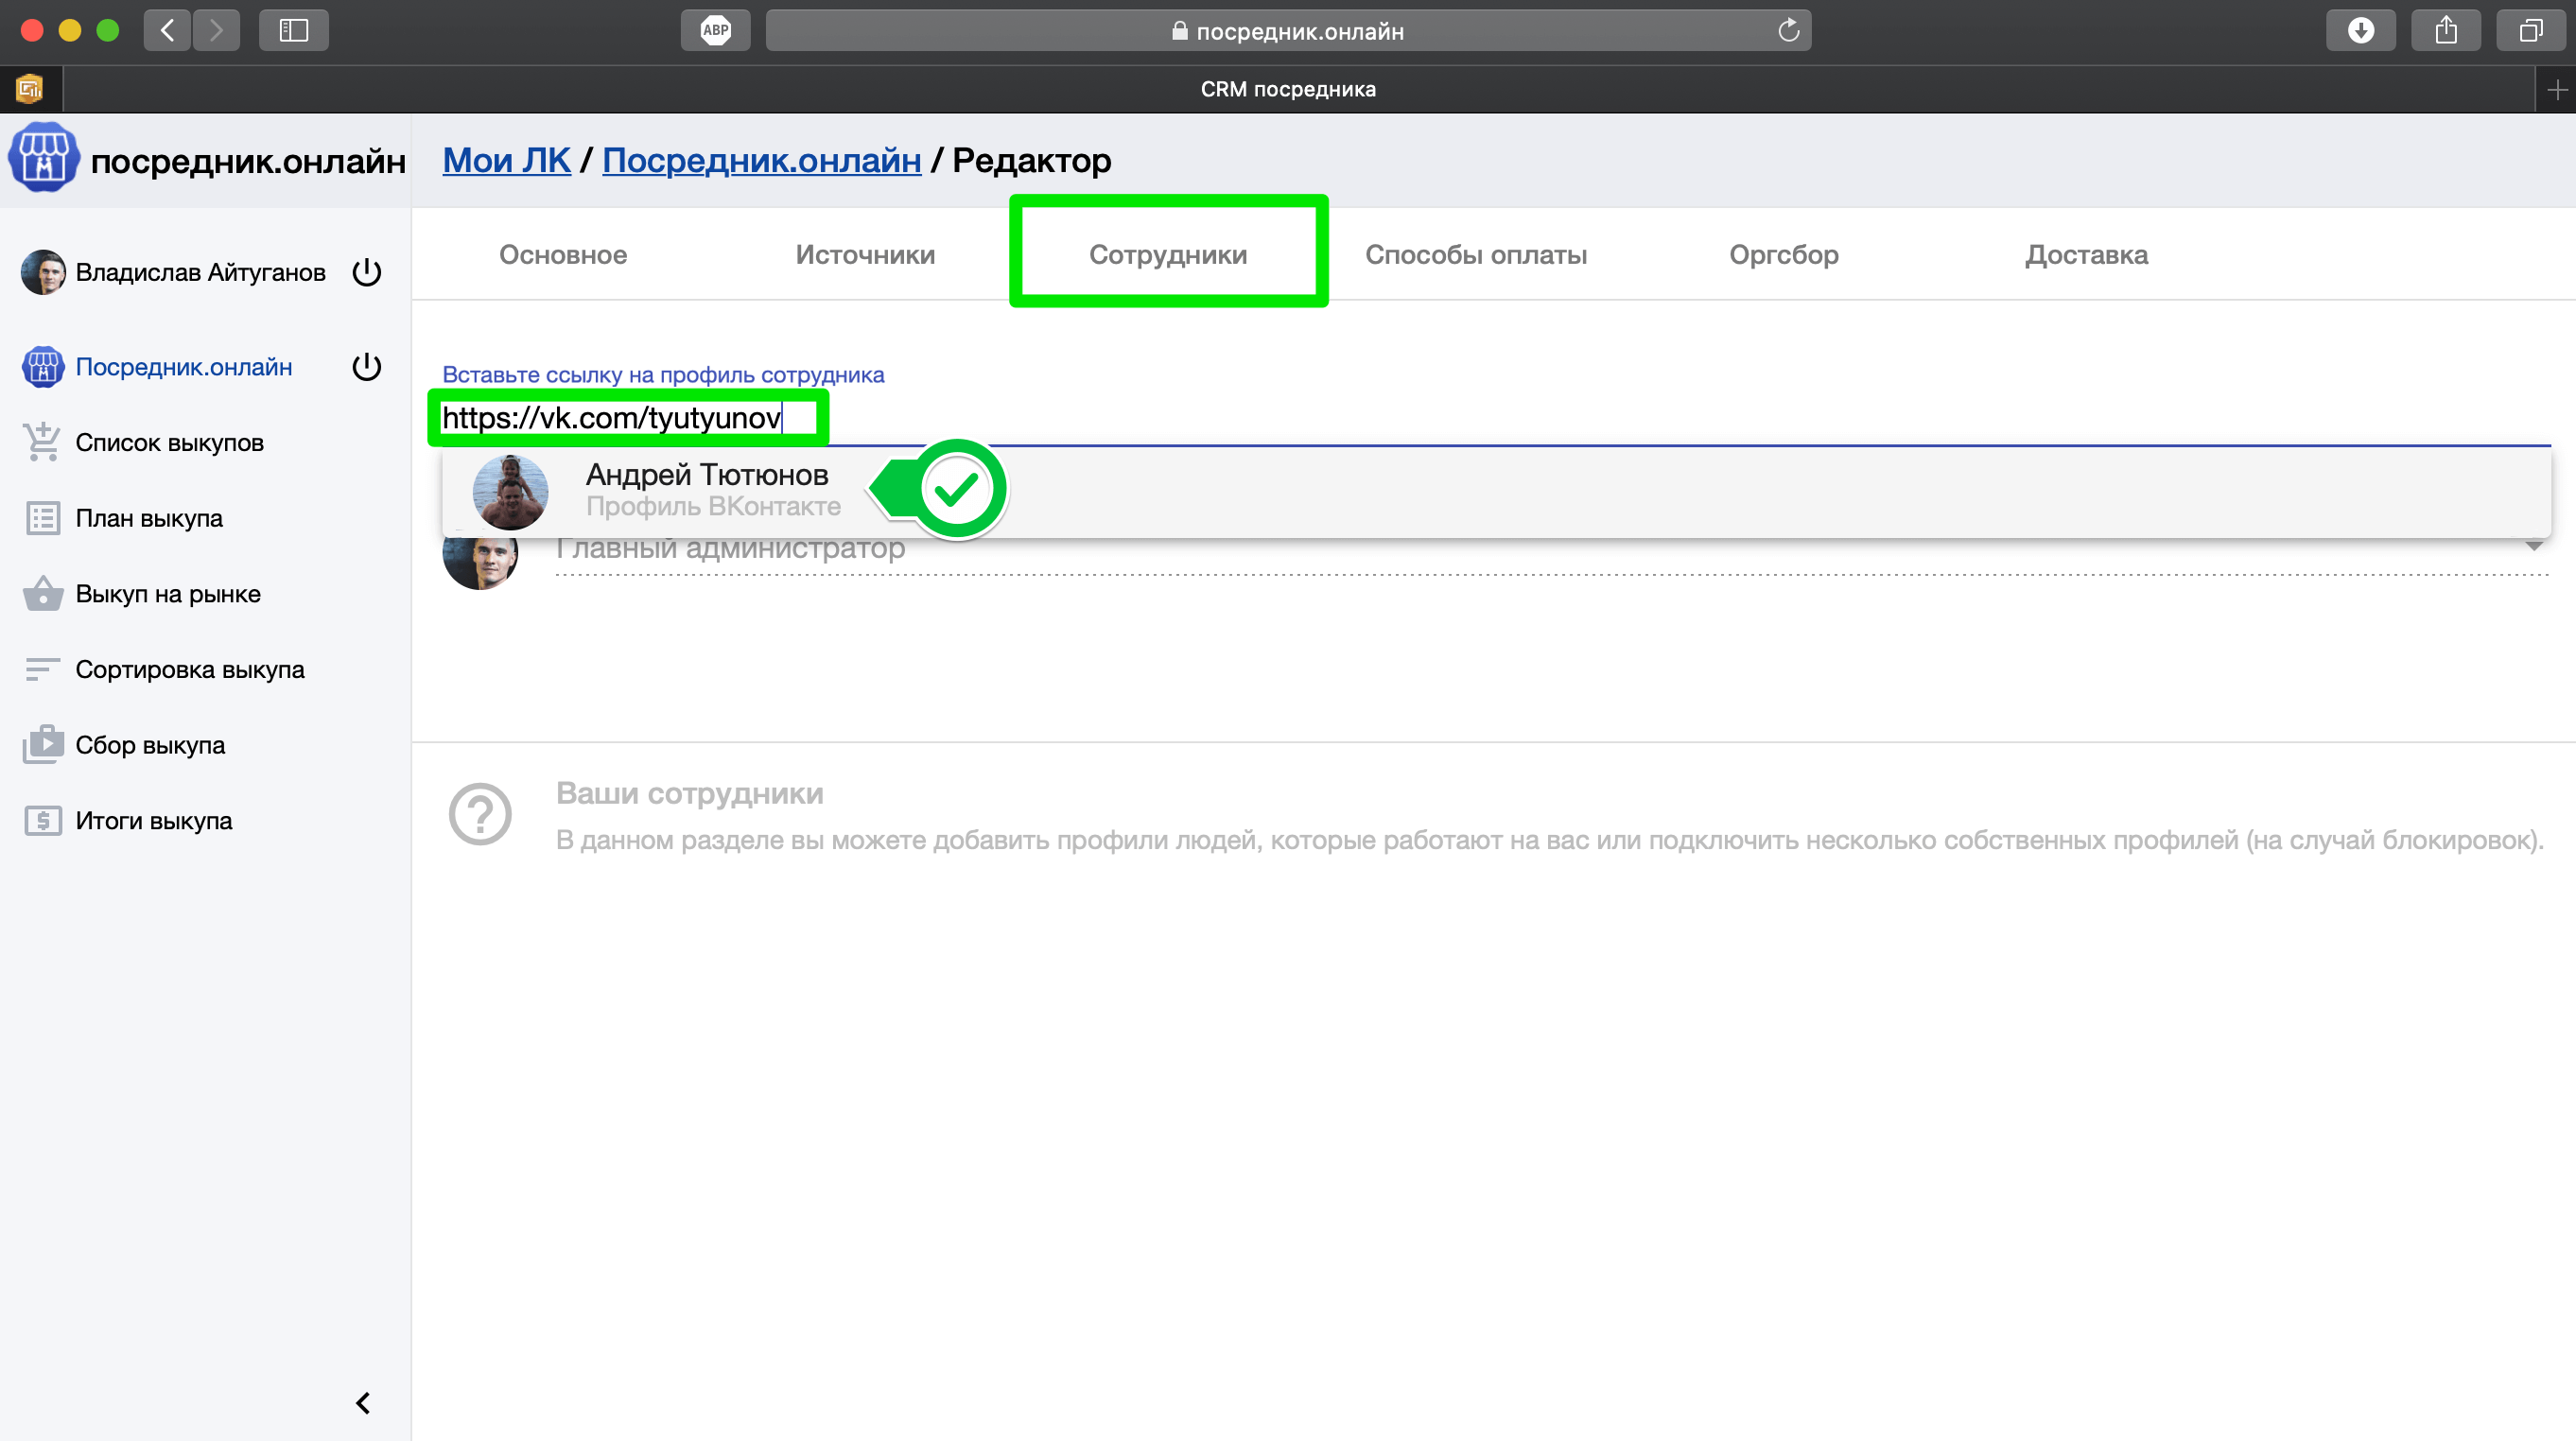Toggle the Safari sidebar button
The width and height of the screenshot is (2576, 1441).
click(293, 30)
